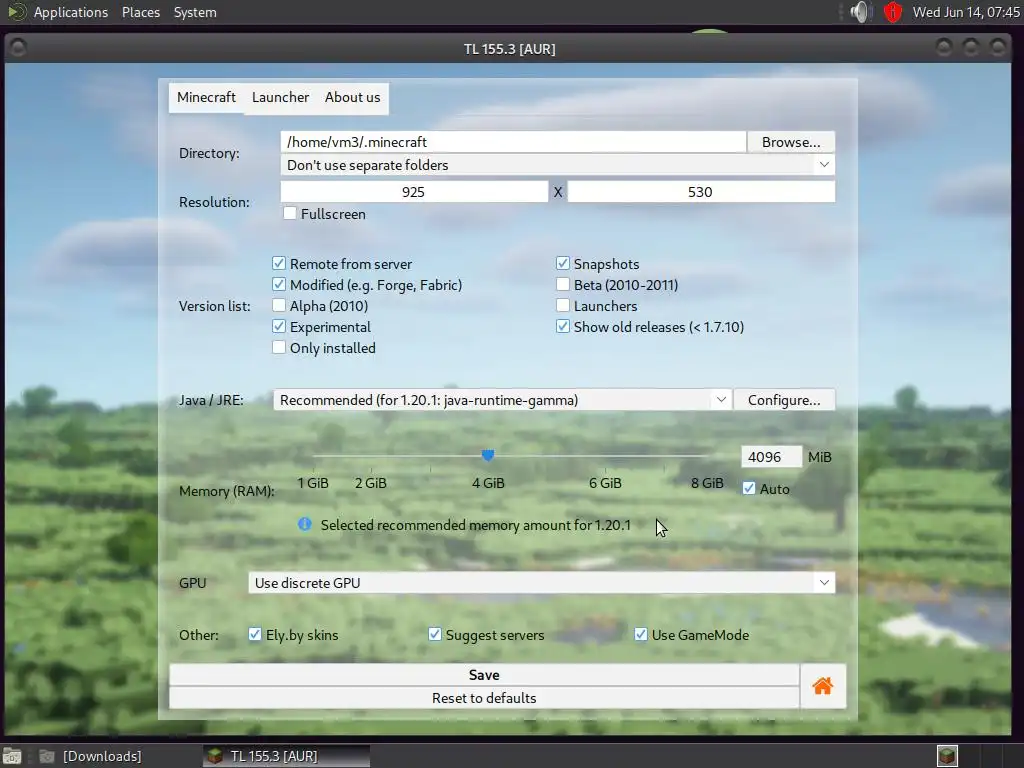Click the 1 GiB slider label
Screen dimensions: 1024x768
[313, 483]
